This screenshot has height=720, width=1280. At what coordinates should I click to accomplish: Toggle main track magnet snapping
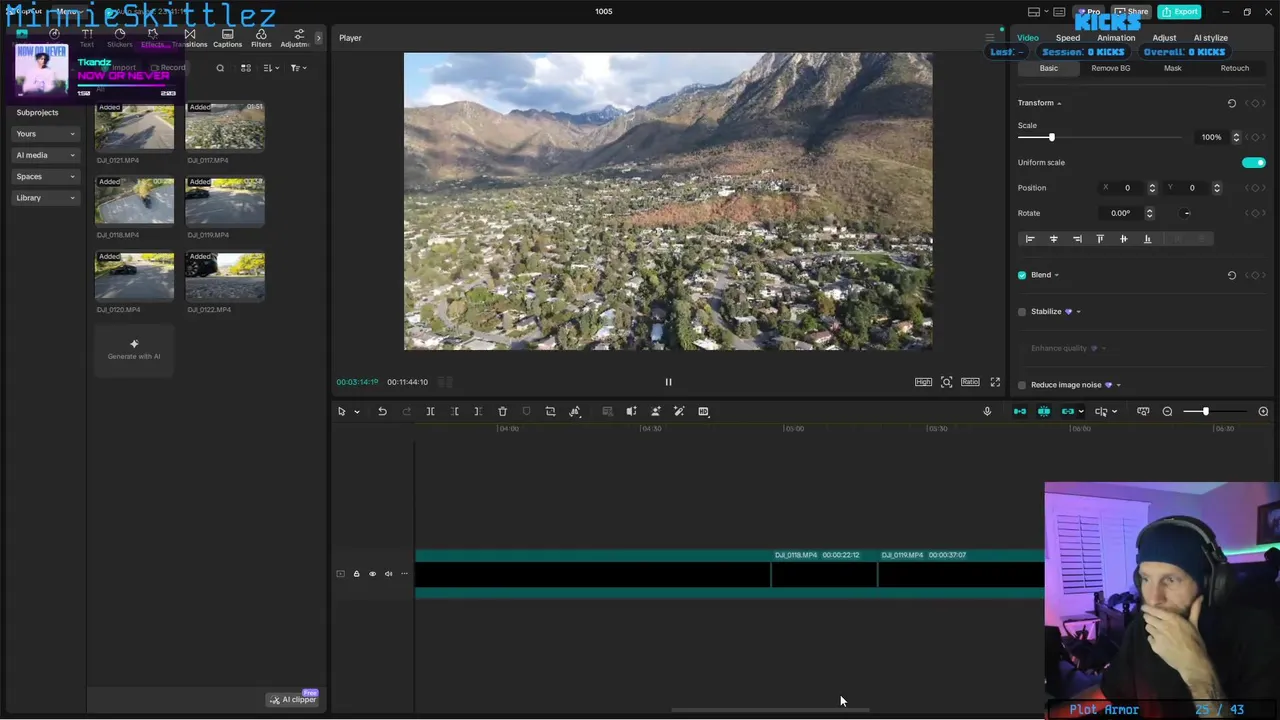pyautogui.click(x=1020, y=411)
